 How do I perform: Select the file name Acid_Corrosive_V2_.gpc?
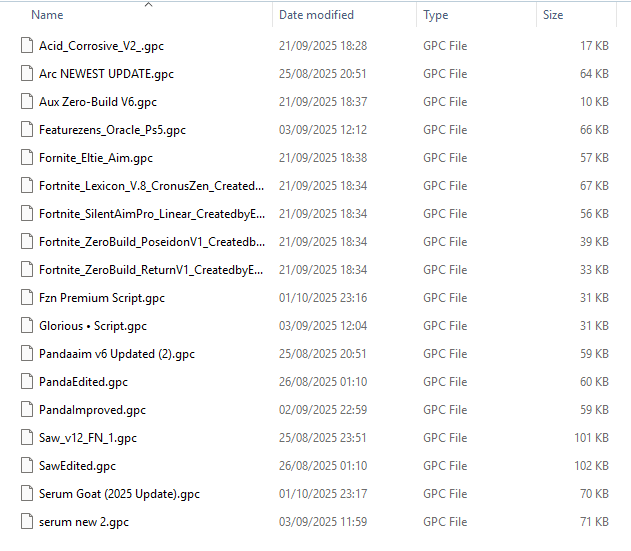point(101,46)
